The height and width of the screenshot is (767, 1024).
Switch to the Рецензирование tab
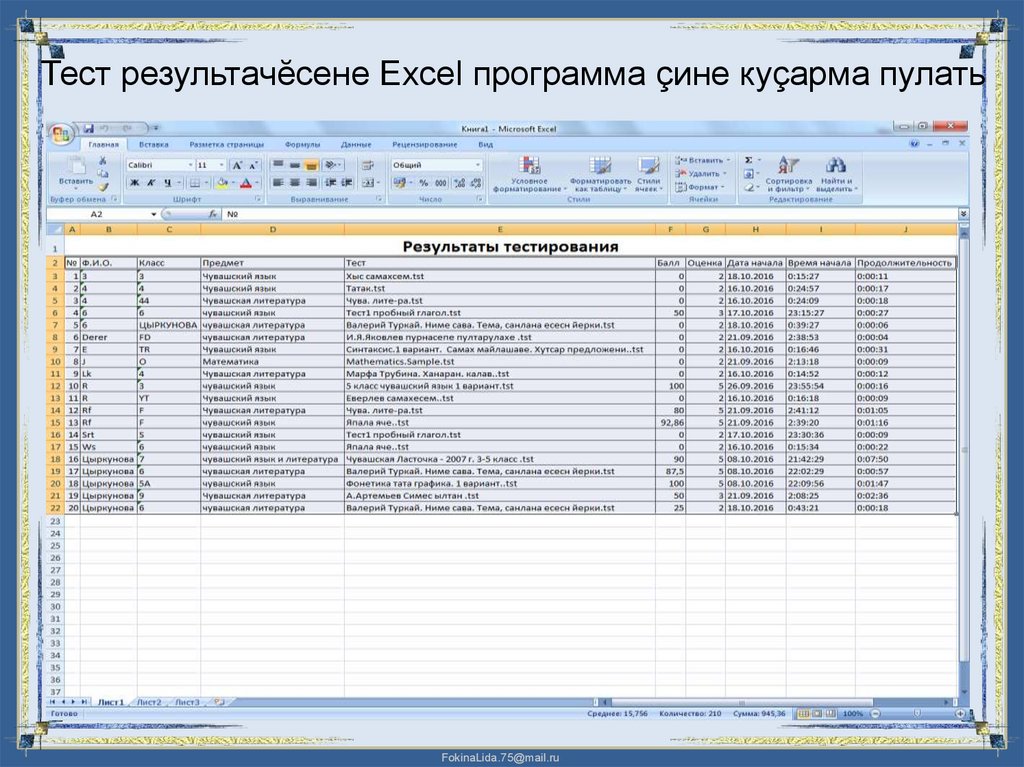coord(424,144)
